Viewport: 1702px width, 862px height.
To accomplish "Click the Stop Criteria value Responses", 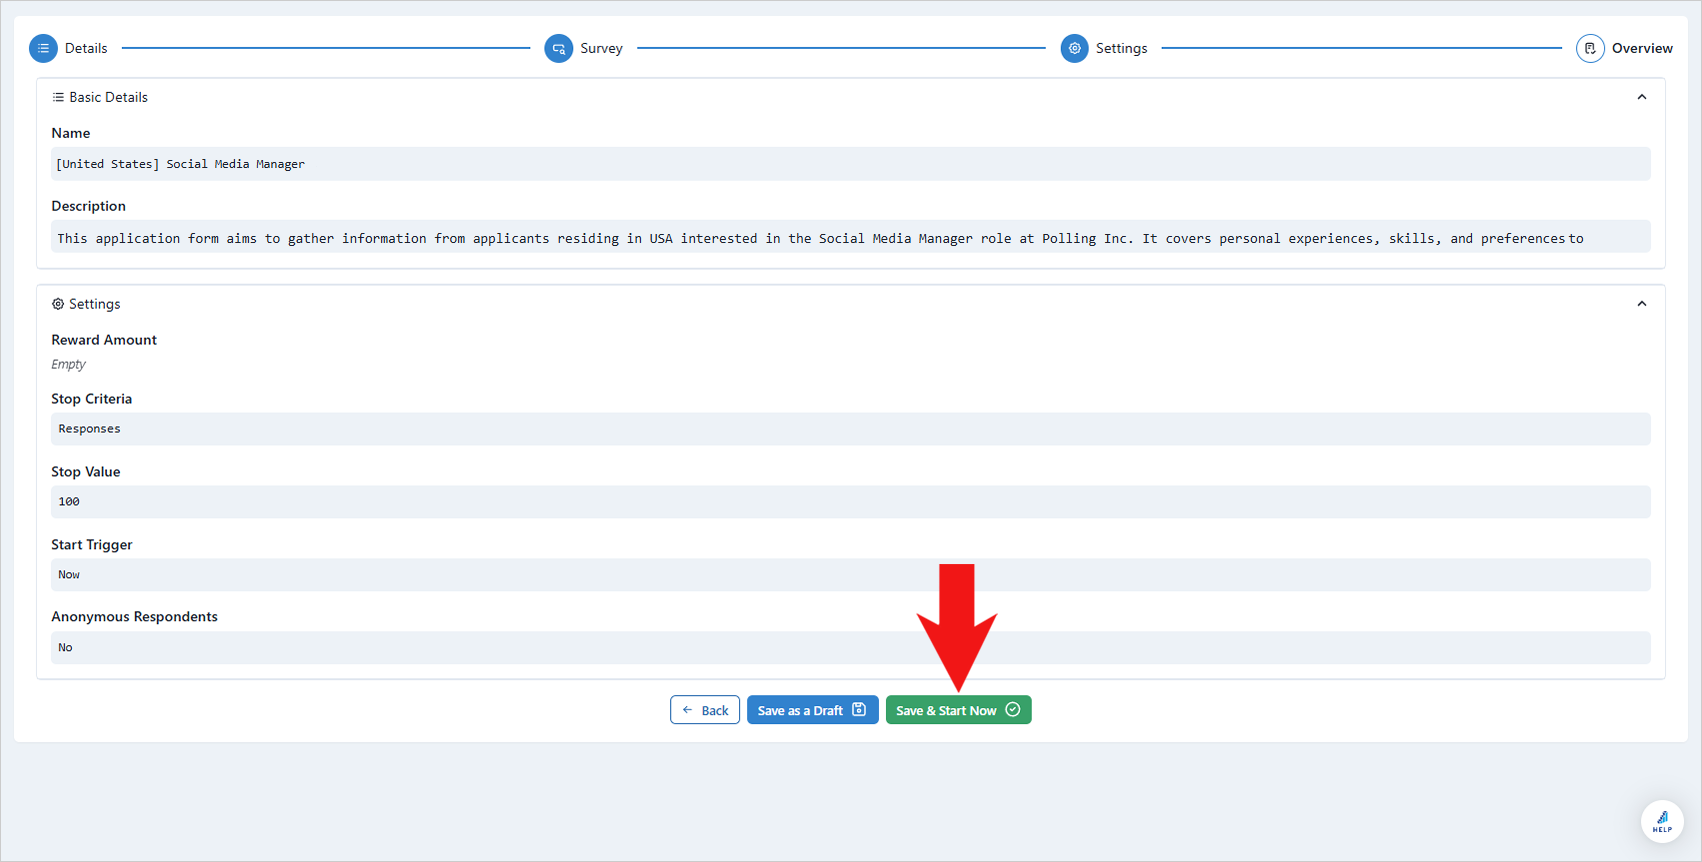I will (851, 429).
